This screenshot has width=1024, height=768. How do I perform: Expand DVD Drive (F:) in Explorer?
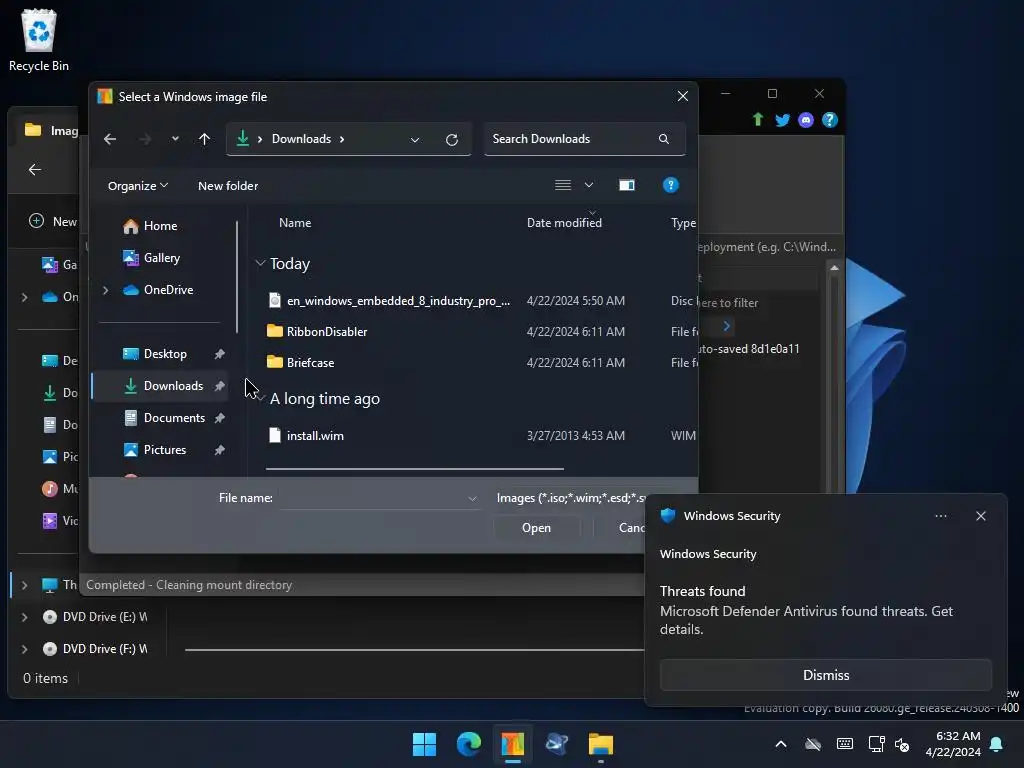[24, 649]
